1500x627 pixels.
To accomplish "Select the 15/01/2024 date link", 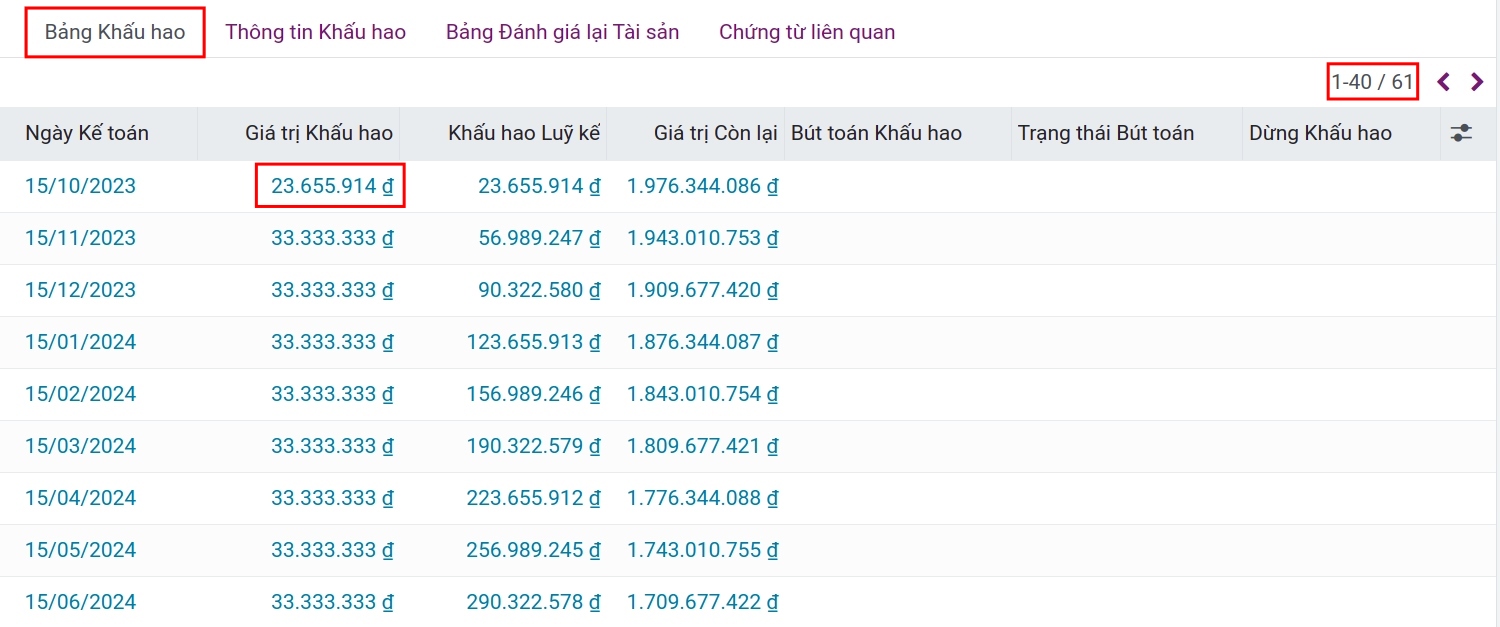I will 80,341.
